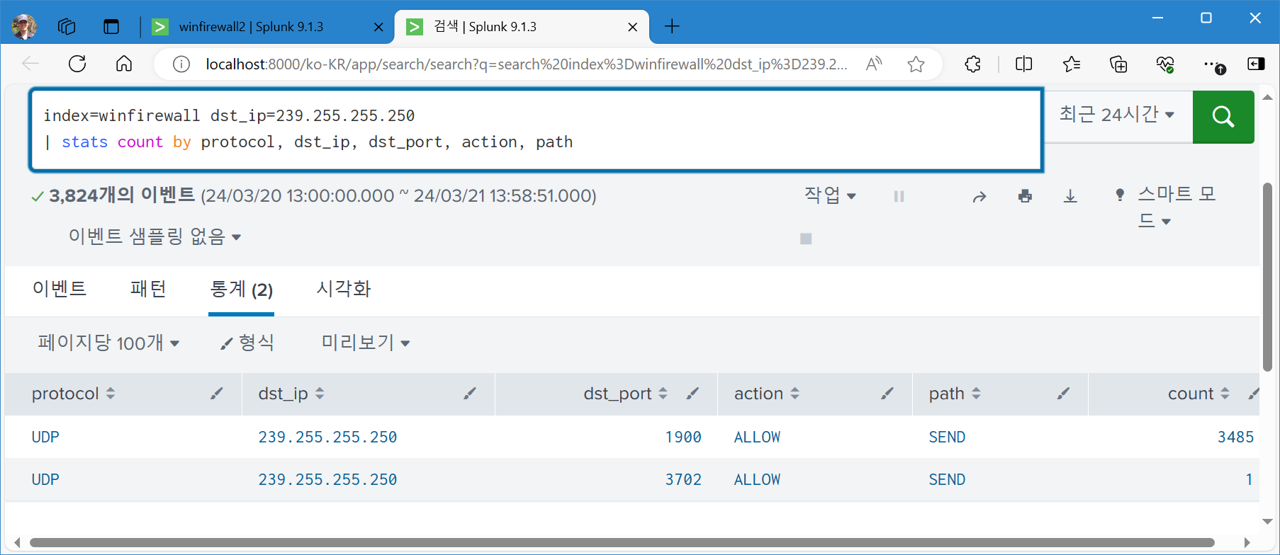
Task: Open 최근 24시간 time range picker
Action: (1117, 115)
